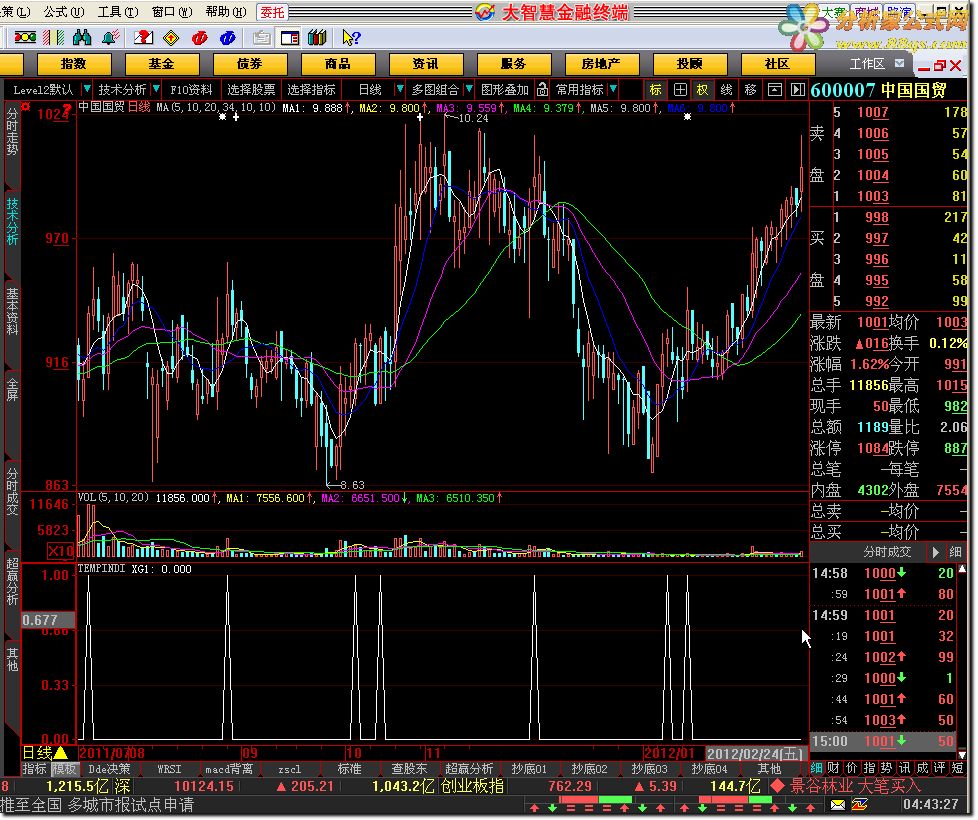Switch to the macd背离 indicator tab
Screen dimensions: 978x820
229,769
